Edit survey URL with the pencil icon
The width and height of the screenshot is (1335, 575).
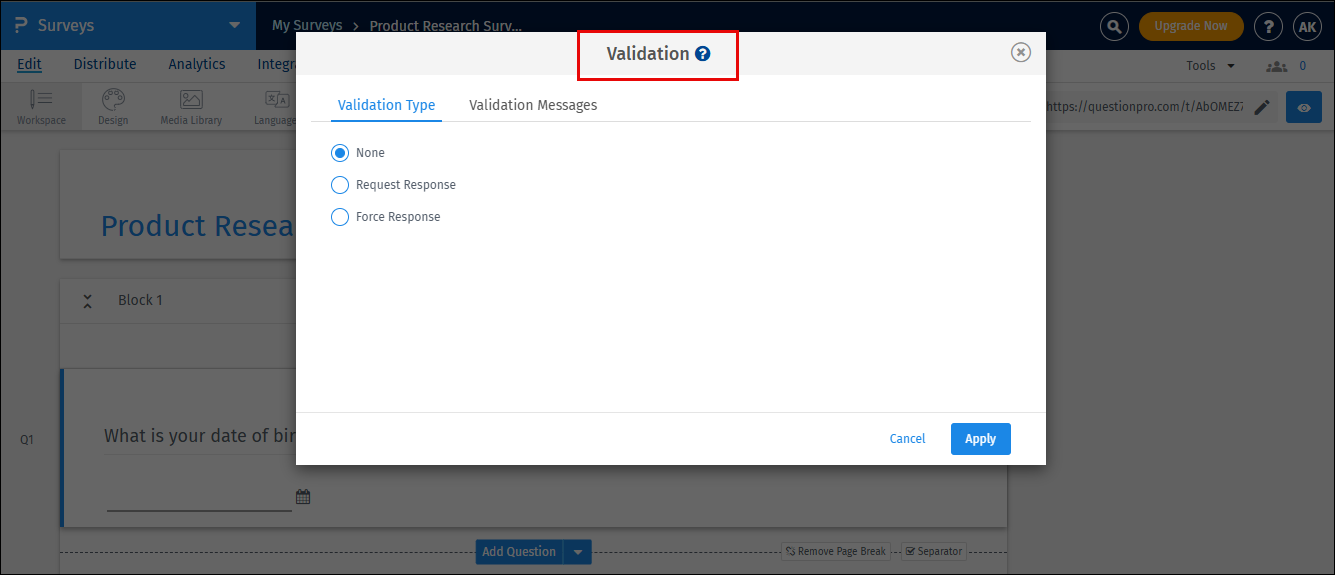point(1262,107)
